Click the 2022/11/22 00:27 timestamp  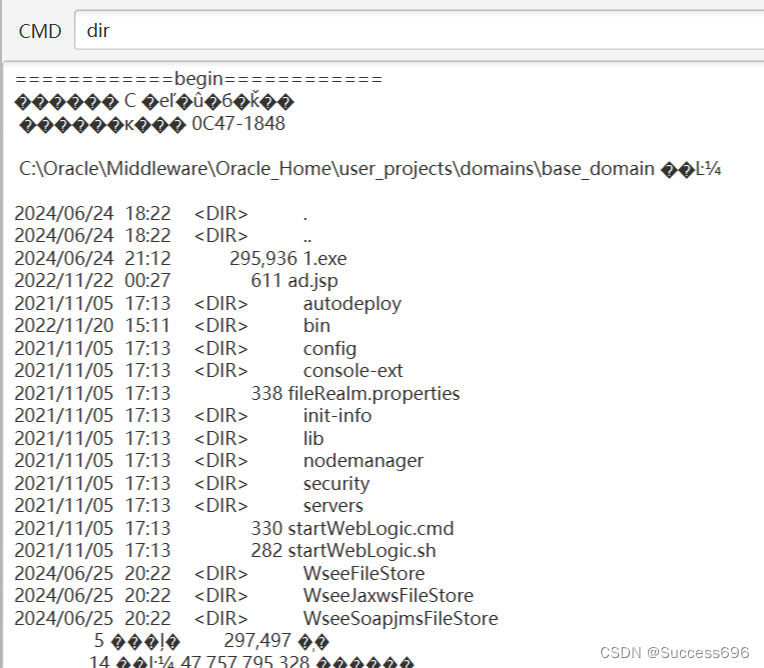coord(93,281)
